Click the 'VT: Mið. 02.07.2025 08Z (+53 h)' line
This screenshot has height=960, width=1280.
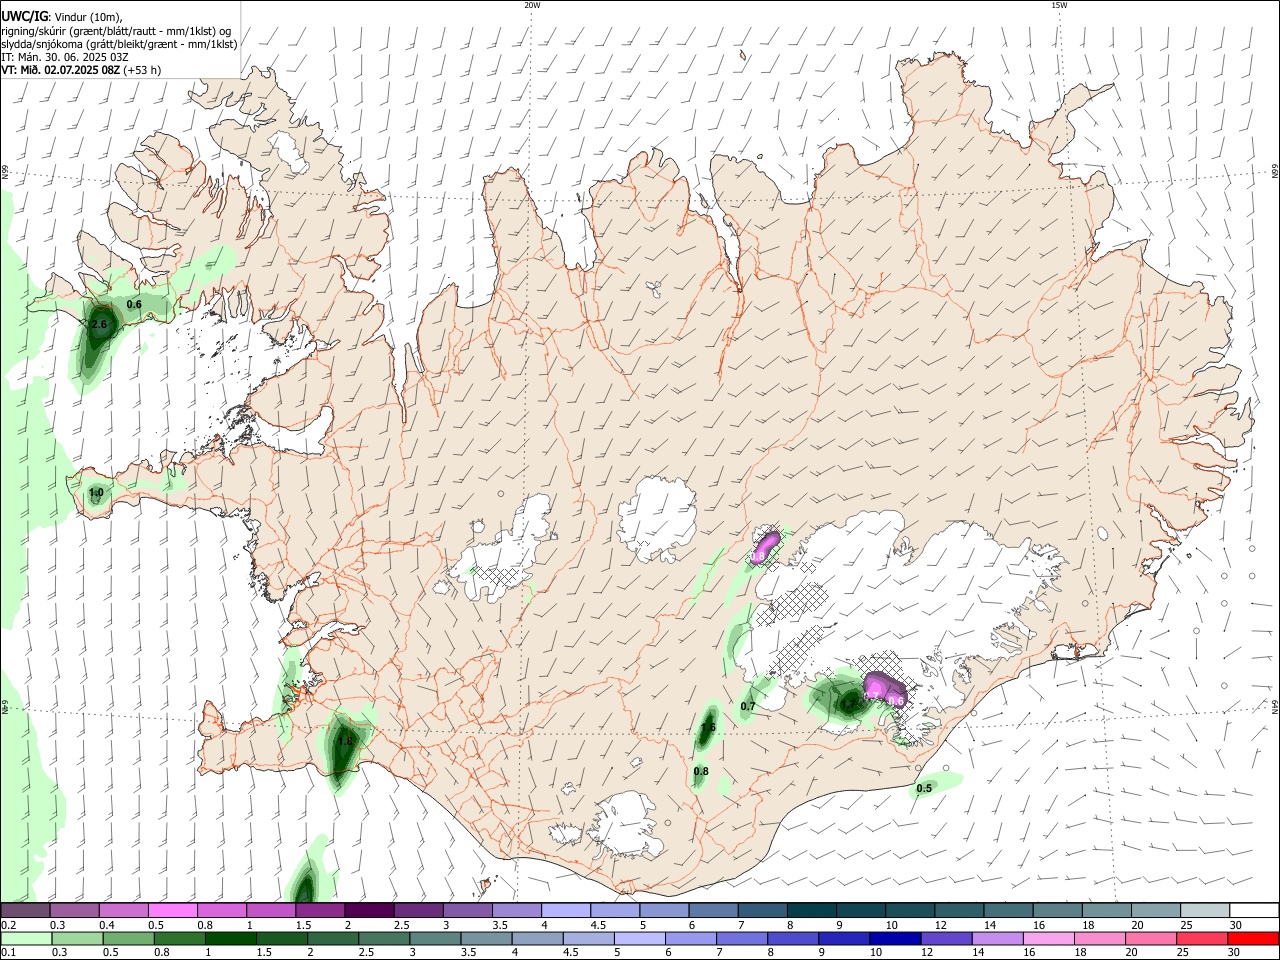point(81,70)
